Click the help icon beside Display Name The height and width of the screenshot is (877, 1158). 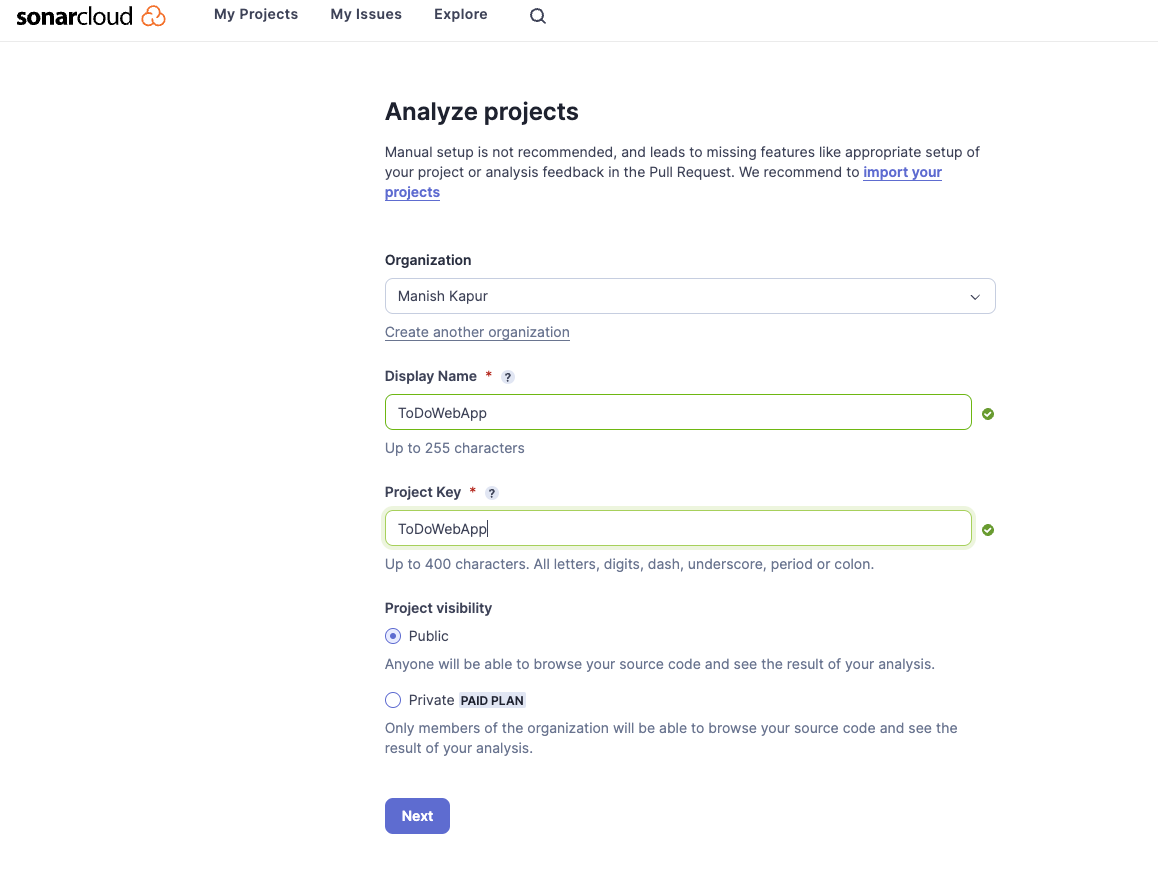pyautogui.click(x=508, y=377)
